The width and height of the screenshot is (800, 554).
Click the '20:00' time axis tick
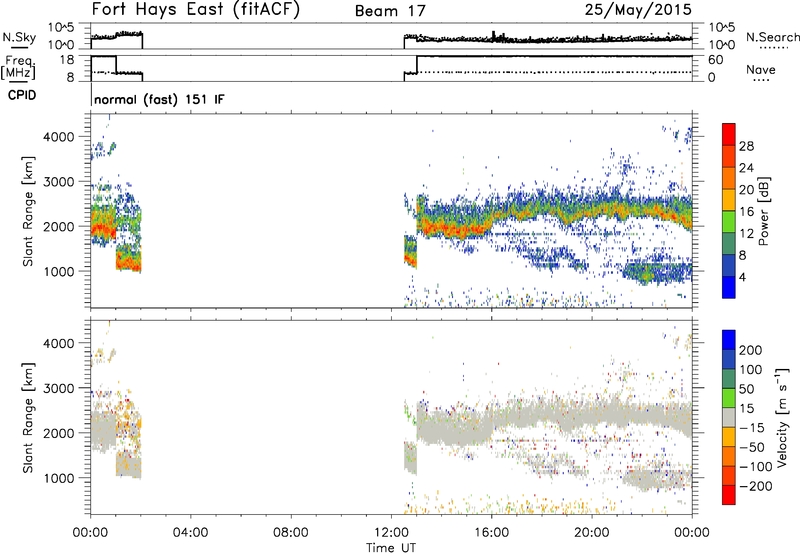click(x=591, y=533)
